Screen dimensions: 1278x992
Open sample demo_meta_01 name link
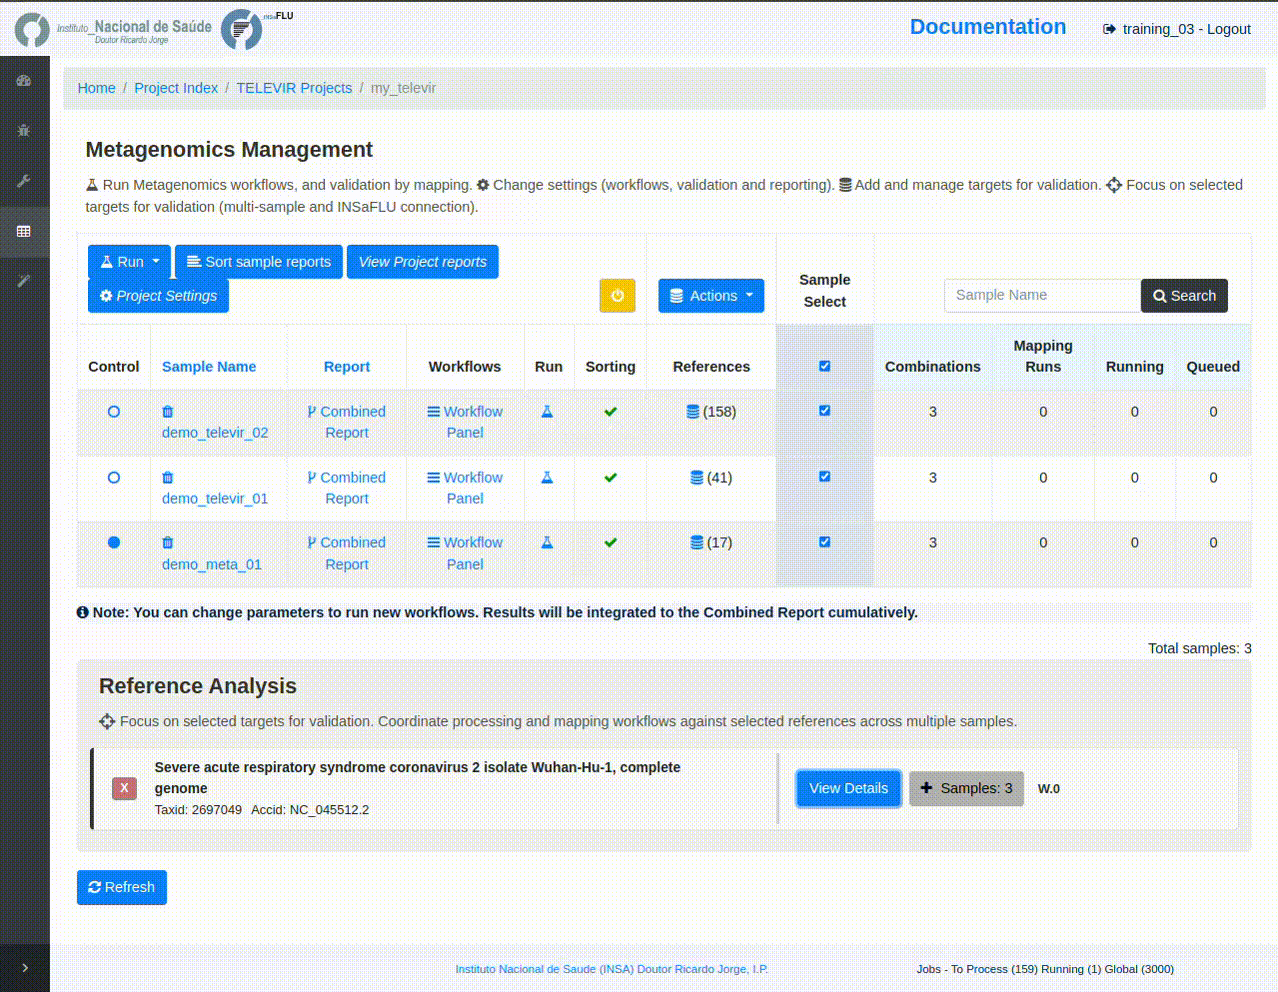[x=212, y=565]
